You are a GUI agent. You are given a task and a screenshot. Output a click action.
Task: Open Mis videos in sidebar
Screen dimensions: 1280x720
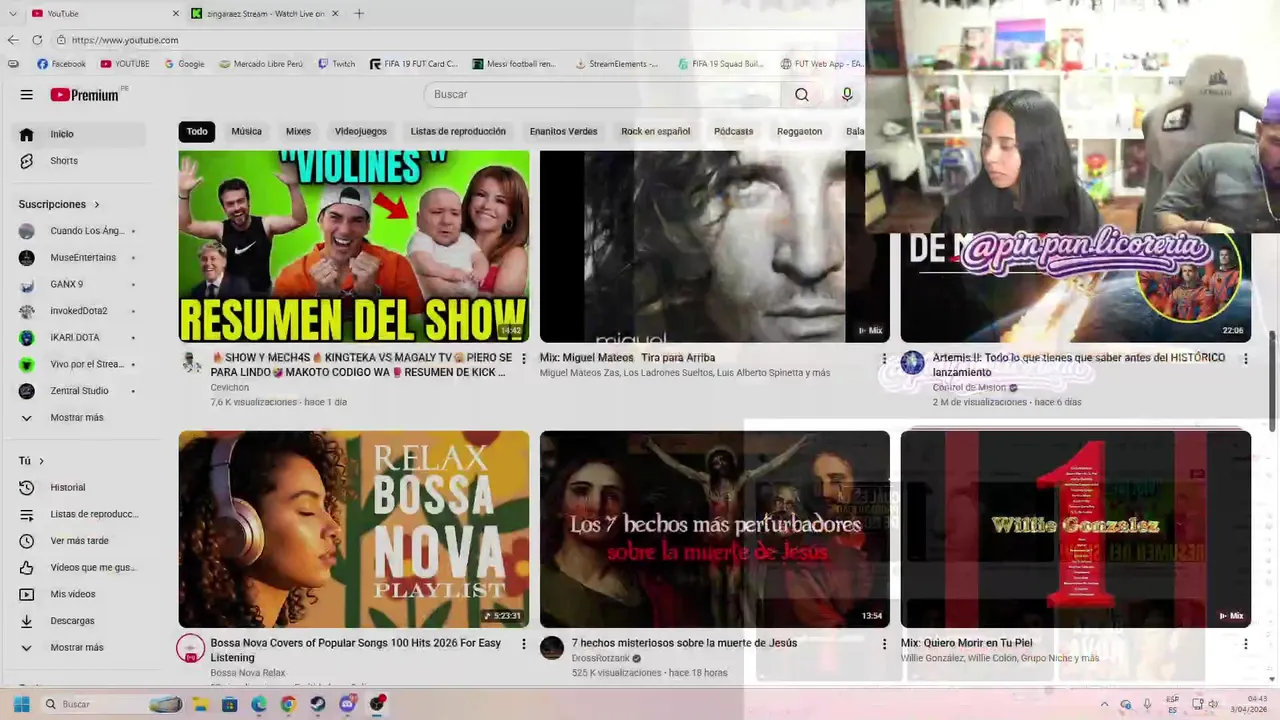[80, 594]
